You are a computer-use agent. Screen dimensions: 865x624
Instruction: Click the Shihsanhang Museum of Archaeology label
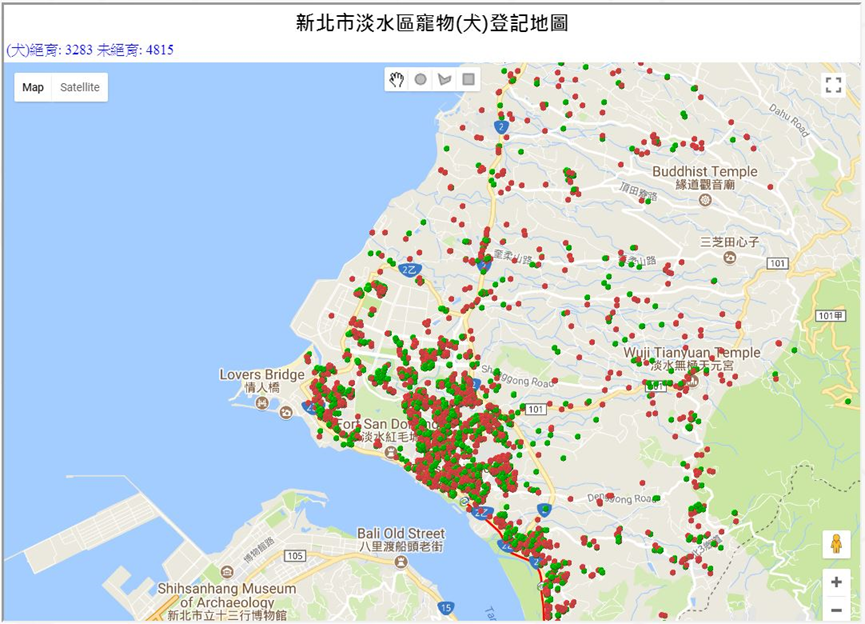coord(227,595)
